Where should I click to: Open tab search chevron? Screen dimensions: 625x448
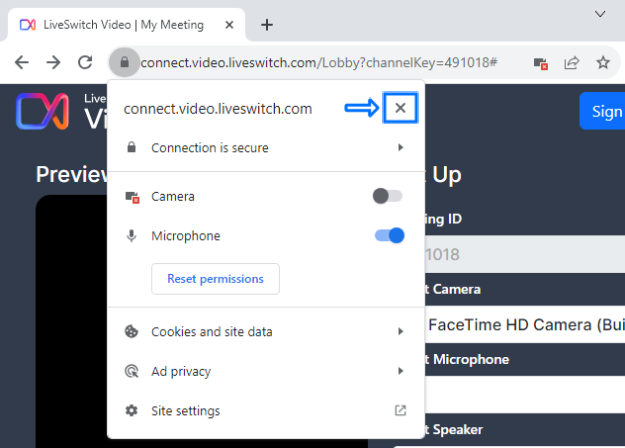click(600, 14)
